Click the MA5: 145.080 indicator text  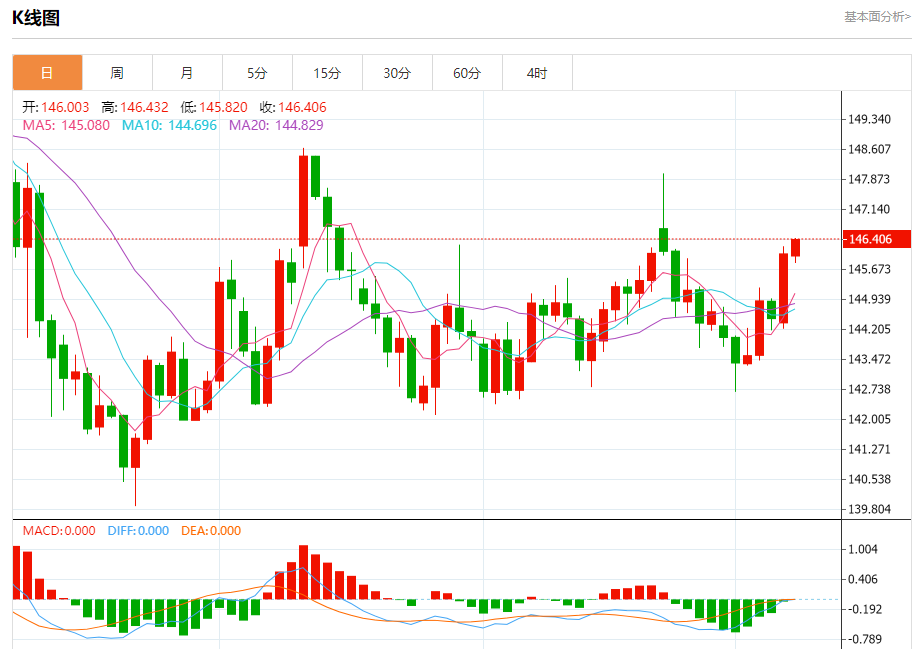66,125
